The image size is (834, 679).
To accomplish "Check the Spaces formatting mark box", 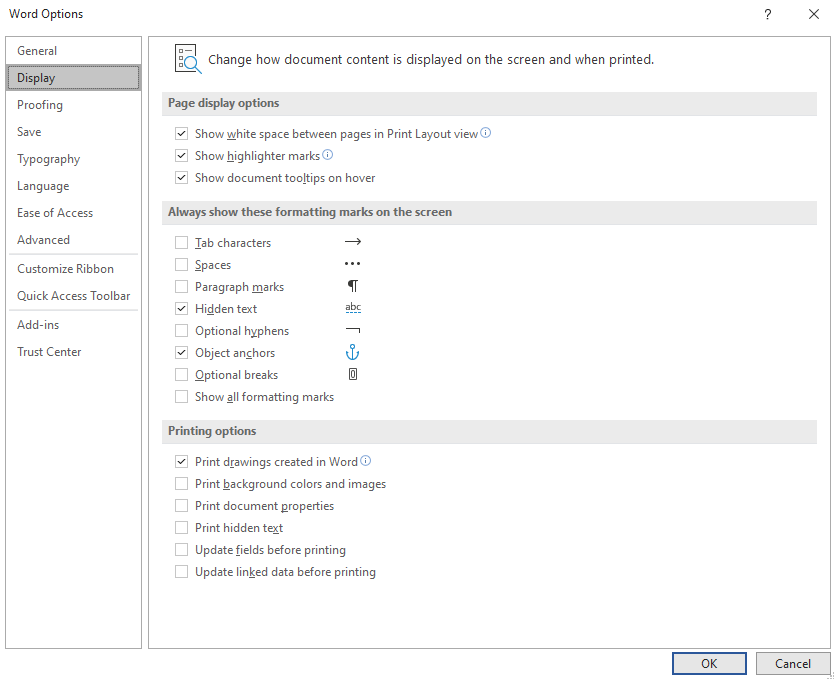I will coord(181,264).
